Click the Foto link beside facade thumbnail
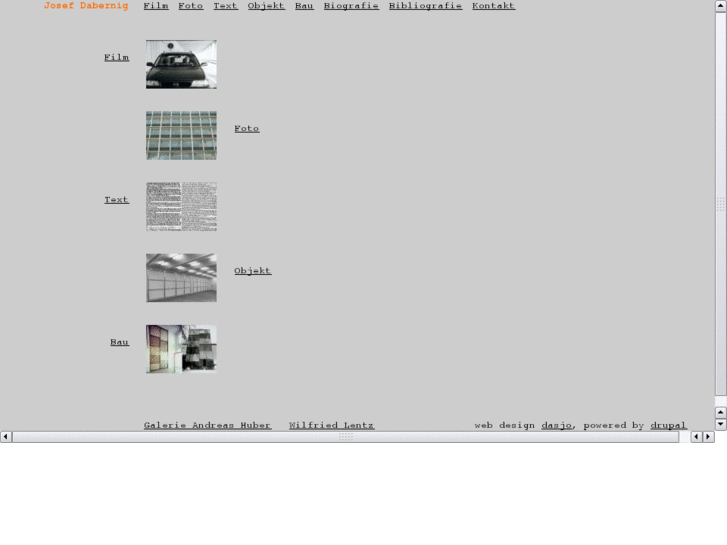Screen dimensions: 727x545 point(247,128)
